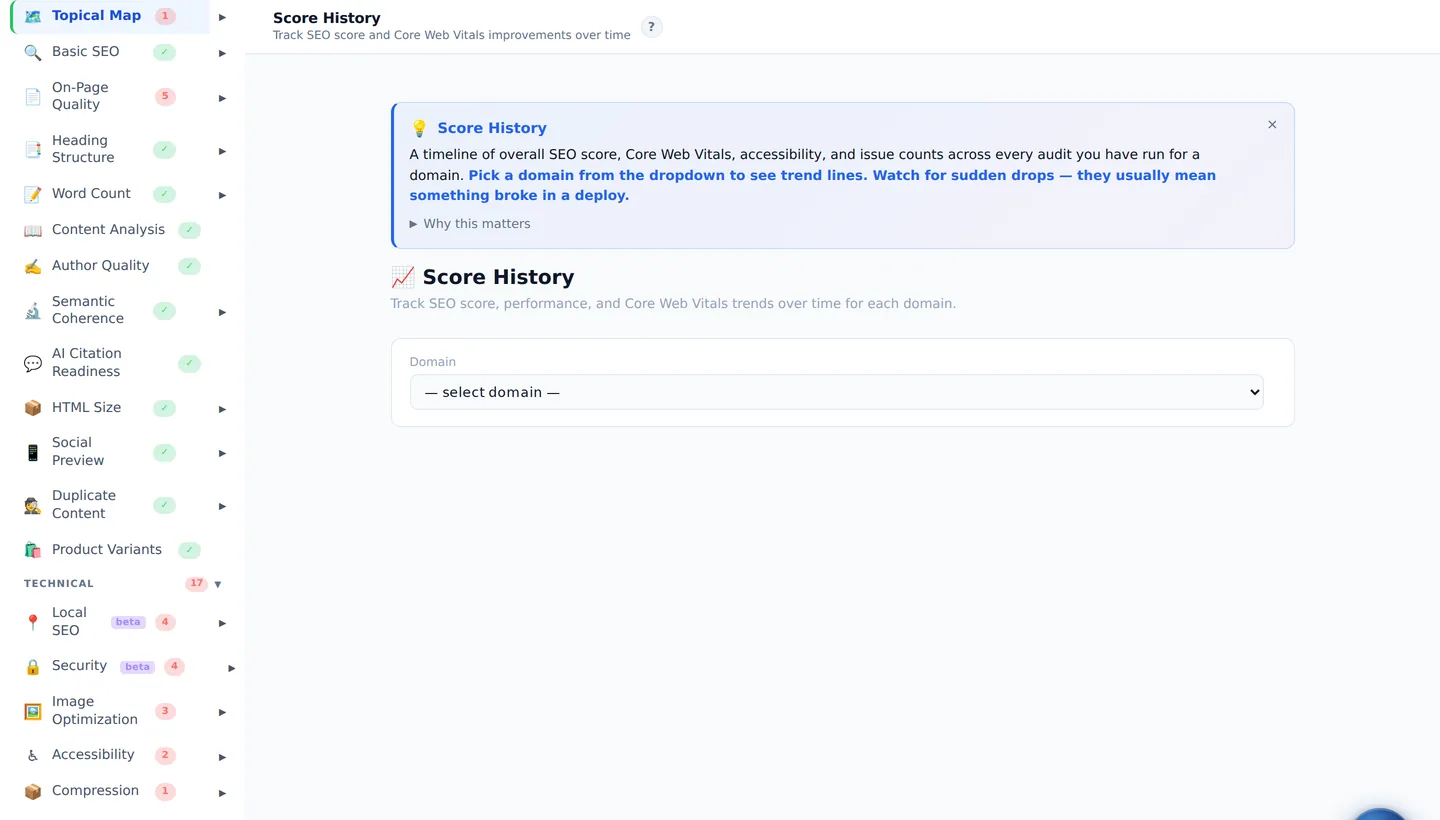Click the beta tag next to Local SEO
This screenshot has height=820, width=1440.
[128, 622]
